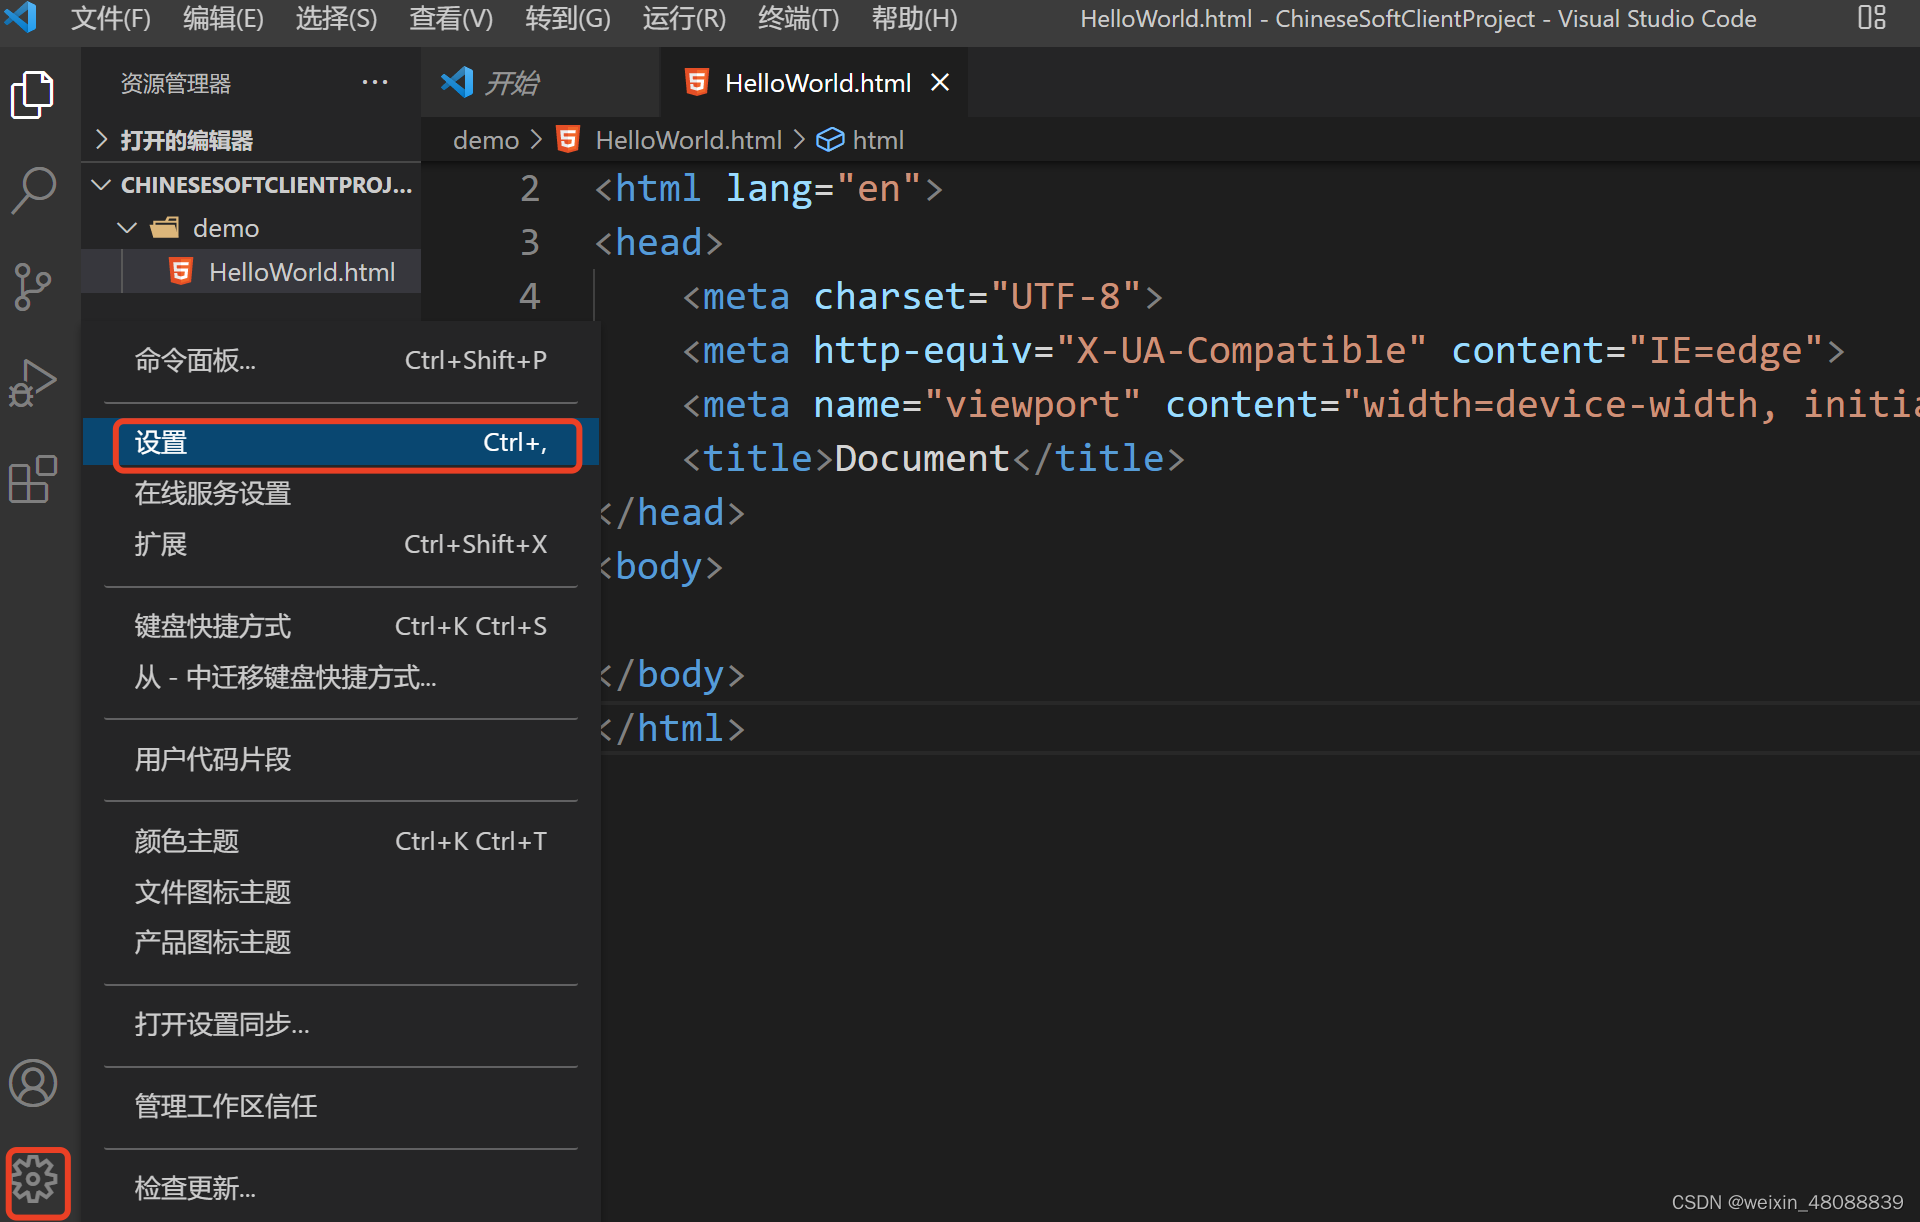Click the HelloWorld.html breadcrumb segment
The width and height of the screenshot is (1920, 1222).
click(x=688, y=140)
